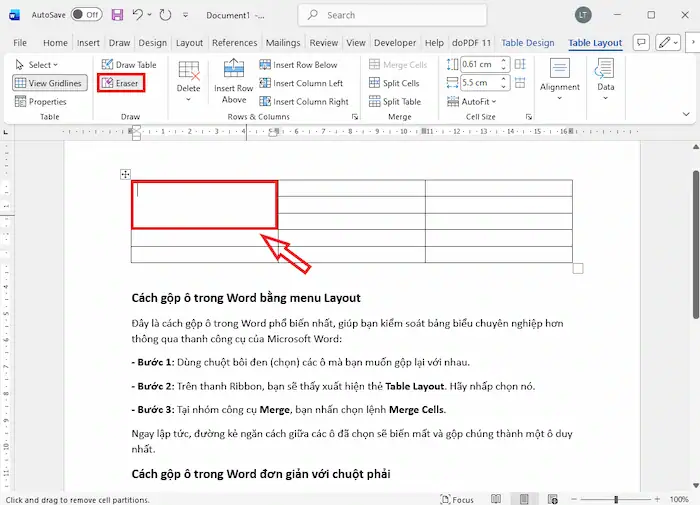
Task: Open the Draw tab
Action: tap(119, 43)
